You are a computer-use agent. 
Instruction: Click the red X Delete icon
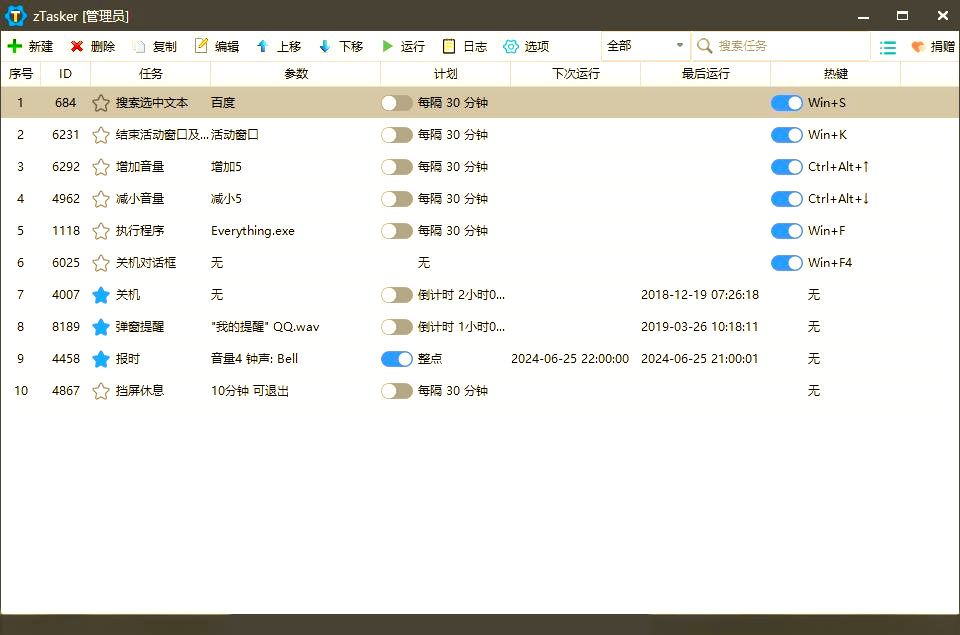(77, 46)
